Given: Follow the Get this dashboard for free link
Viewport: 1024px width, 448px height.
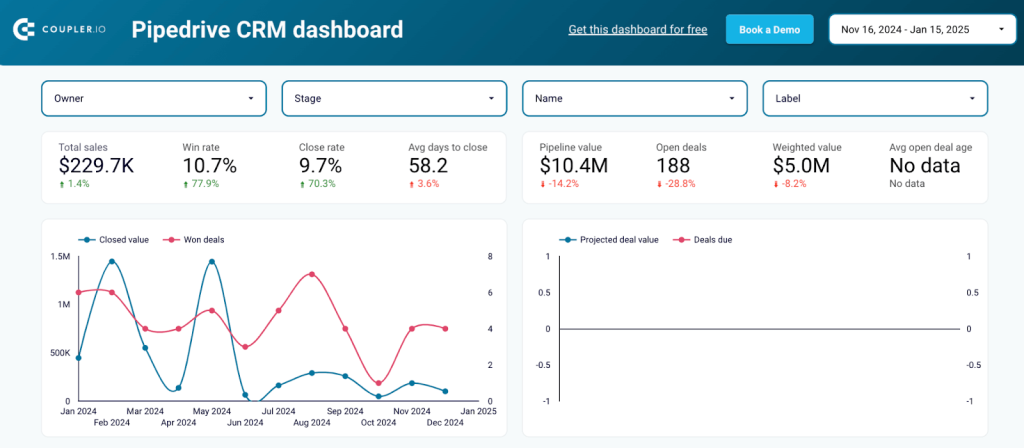Looking at the screenshot, I should [637, 29].
